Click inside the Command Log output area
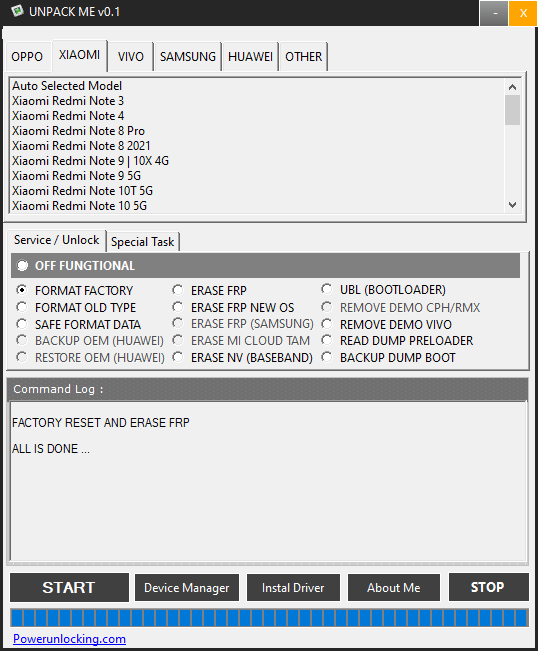 [268, 482]
